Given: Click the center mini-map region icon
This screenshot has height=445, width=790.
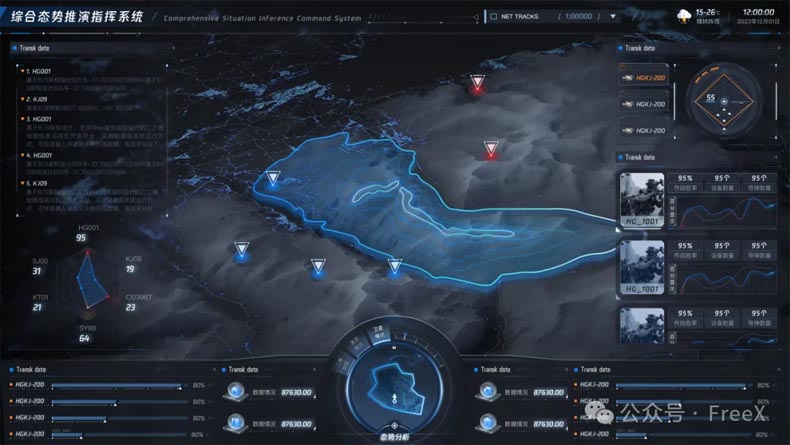Looking at the screenshot, I should (394, 386).
